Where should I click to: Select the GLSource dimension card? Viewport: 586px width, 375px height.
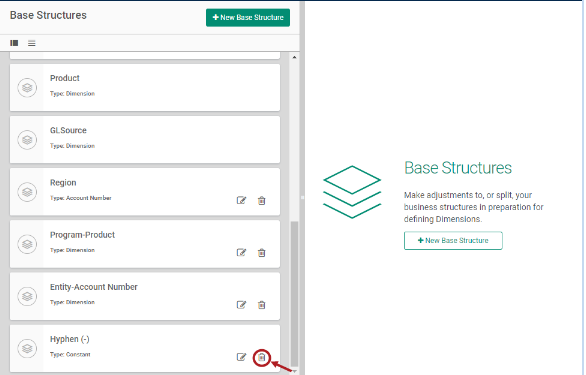pyautogui.click(x=145, y=139)
